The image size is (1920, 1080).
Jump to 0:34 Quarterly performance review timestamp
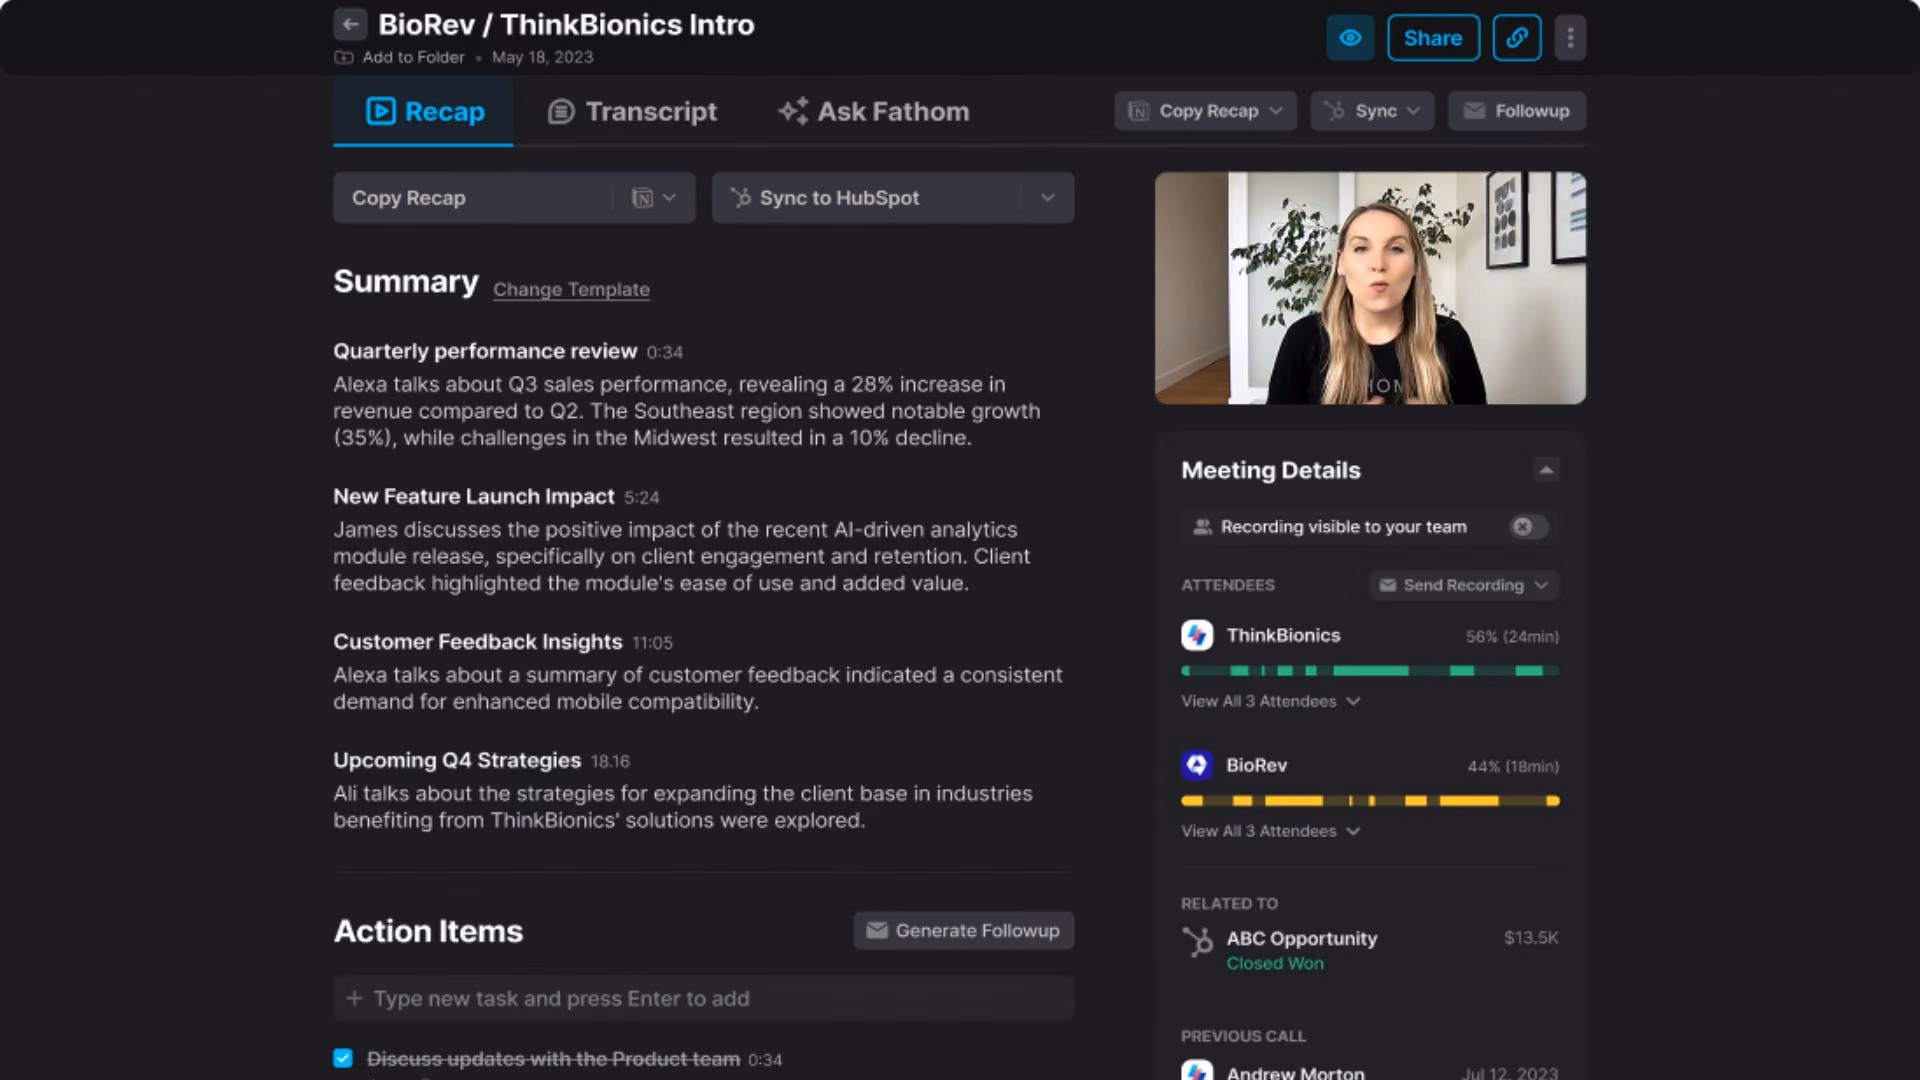click(x=664, y=352)
